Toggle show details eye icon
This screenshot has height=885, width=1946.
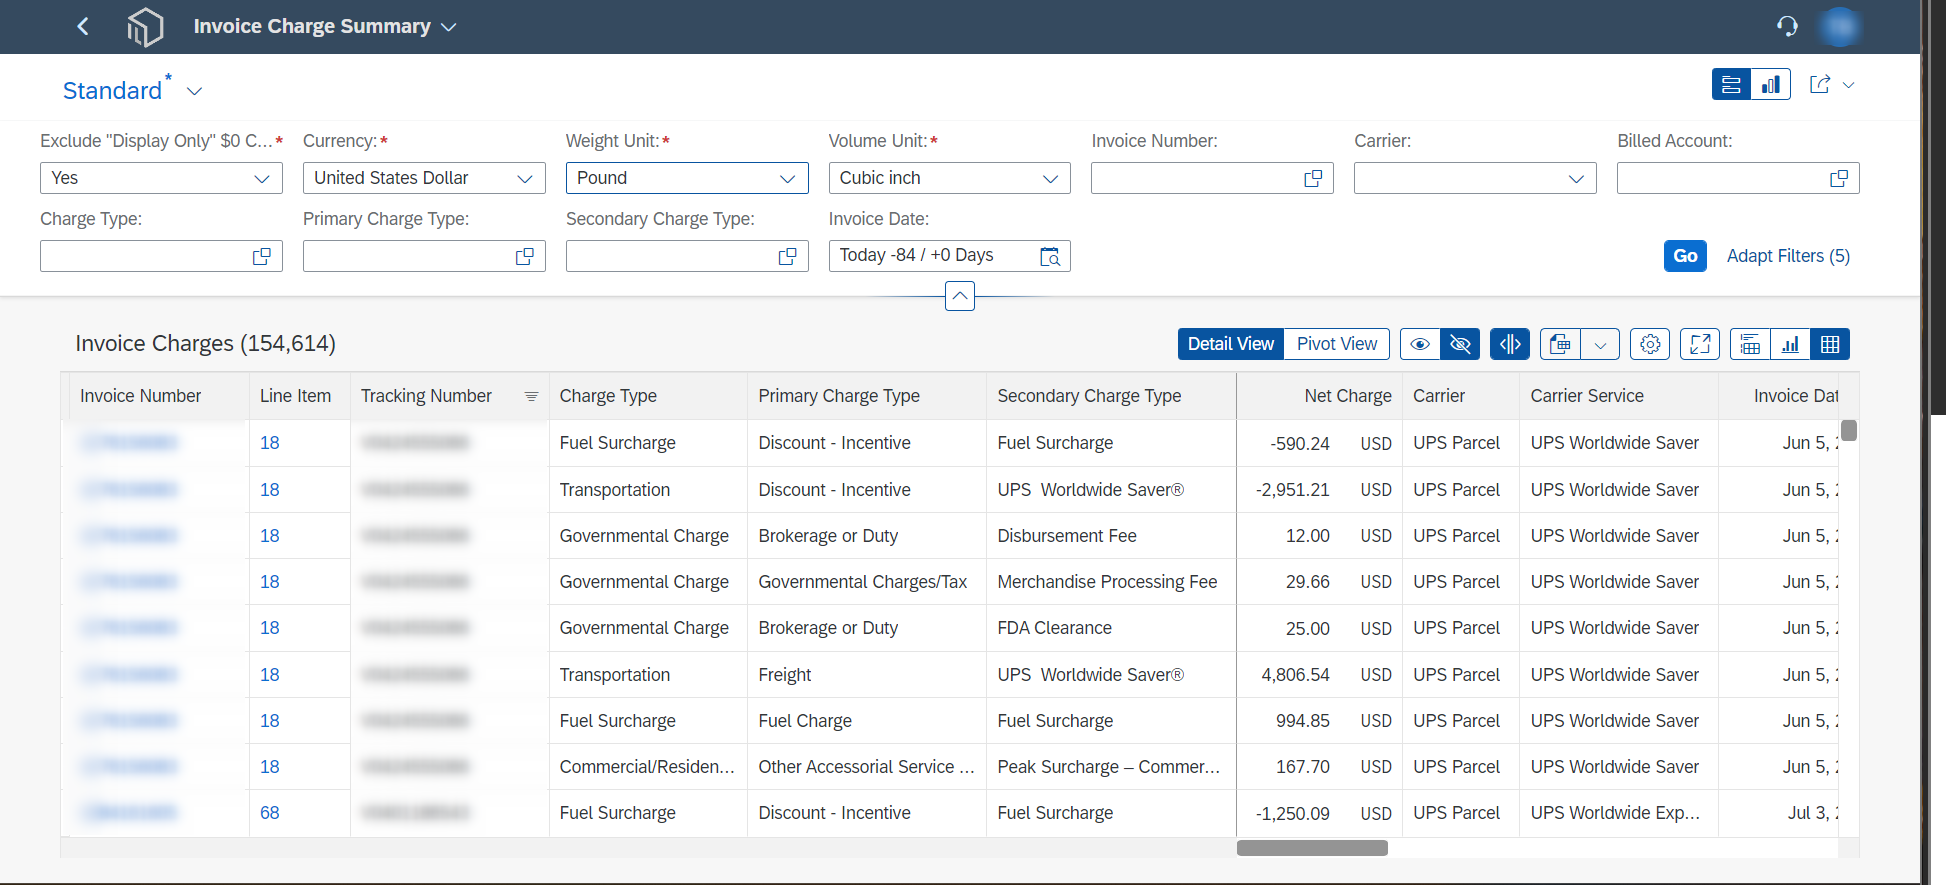(x=1420, y=344)
